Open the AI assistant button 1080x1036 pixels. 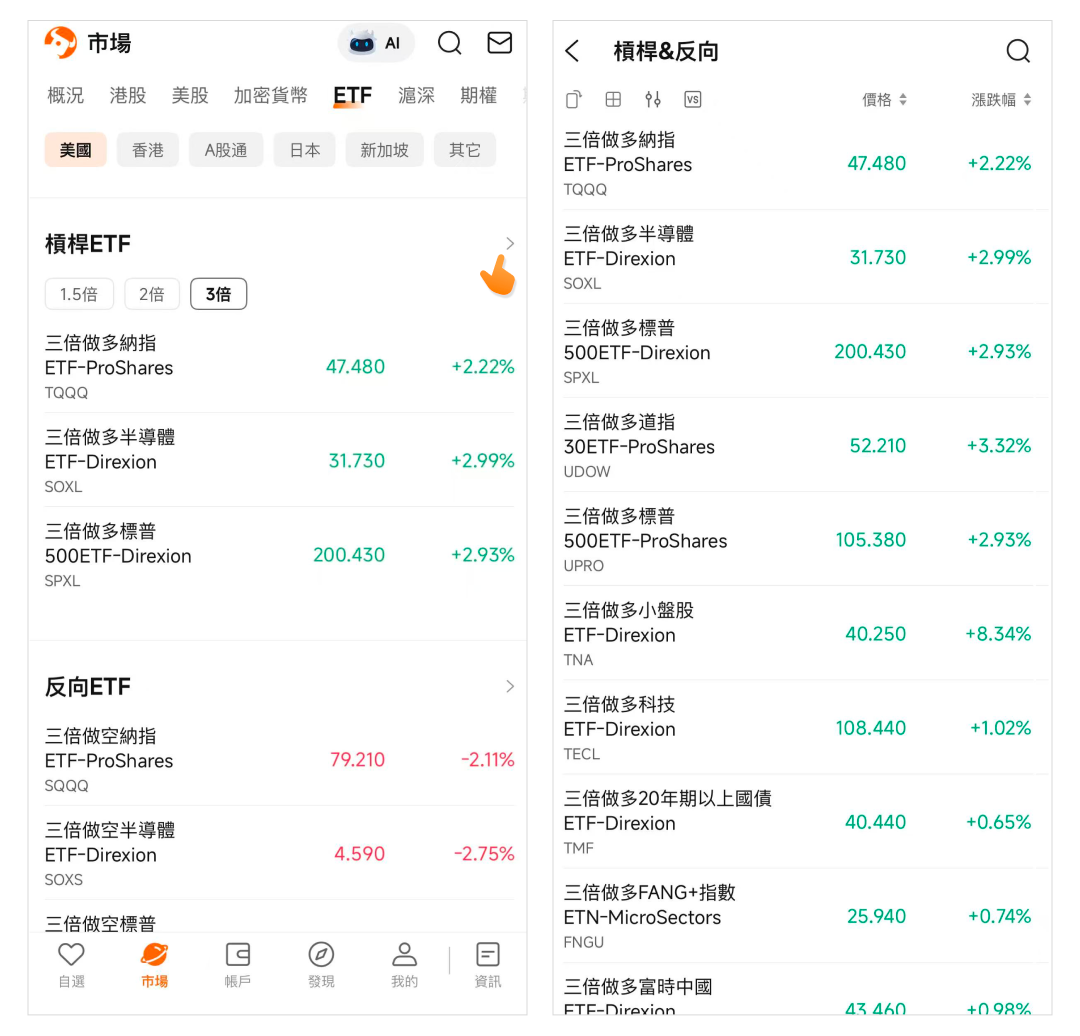376,43
